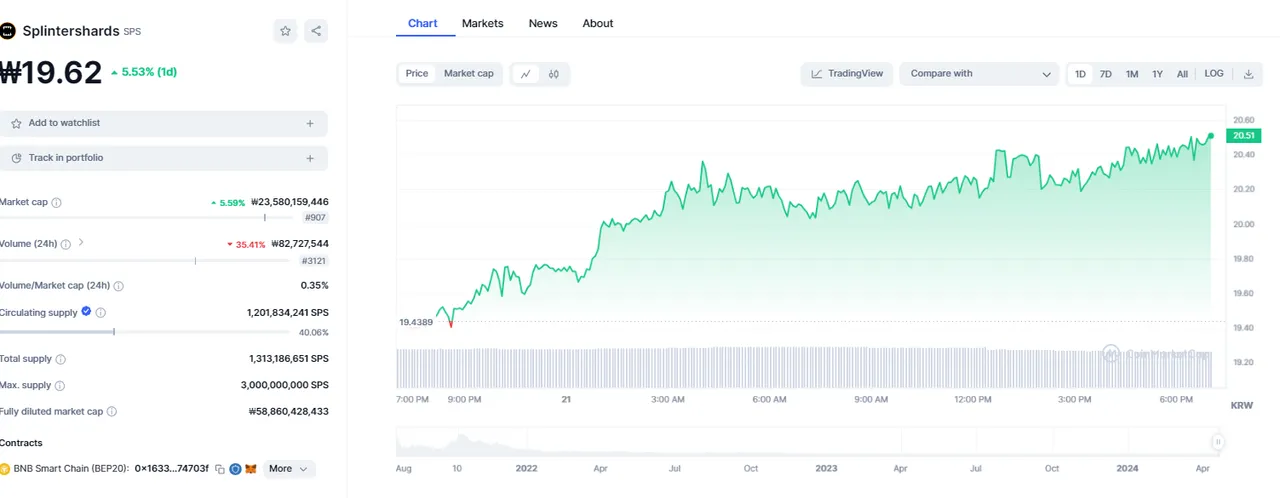Viewport: 1280px width, 498px height.
Task: Select Market cap chart mode
Action: pos(469,74)
